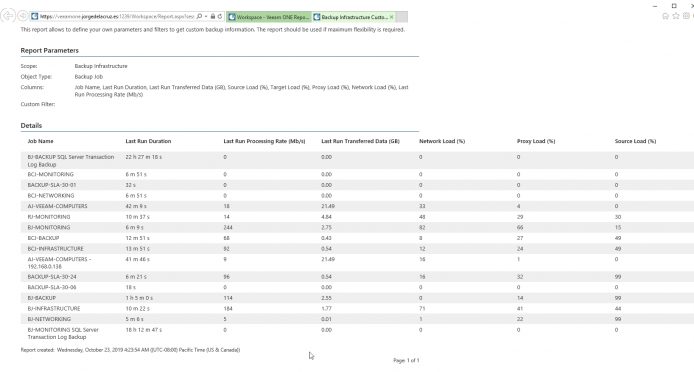Expand the address bar dropdown arrow
This screenshot has width=694, height=372.
pyautogui.click(x=206, y=16)
